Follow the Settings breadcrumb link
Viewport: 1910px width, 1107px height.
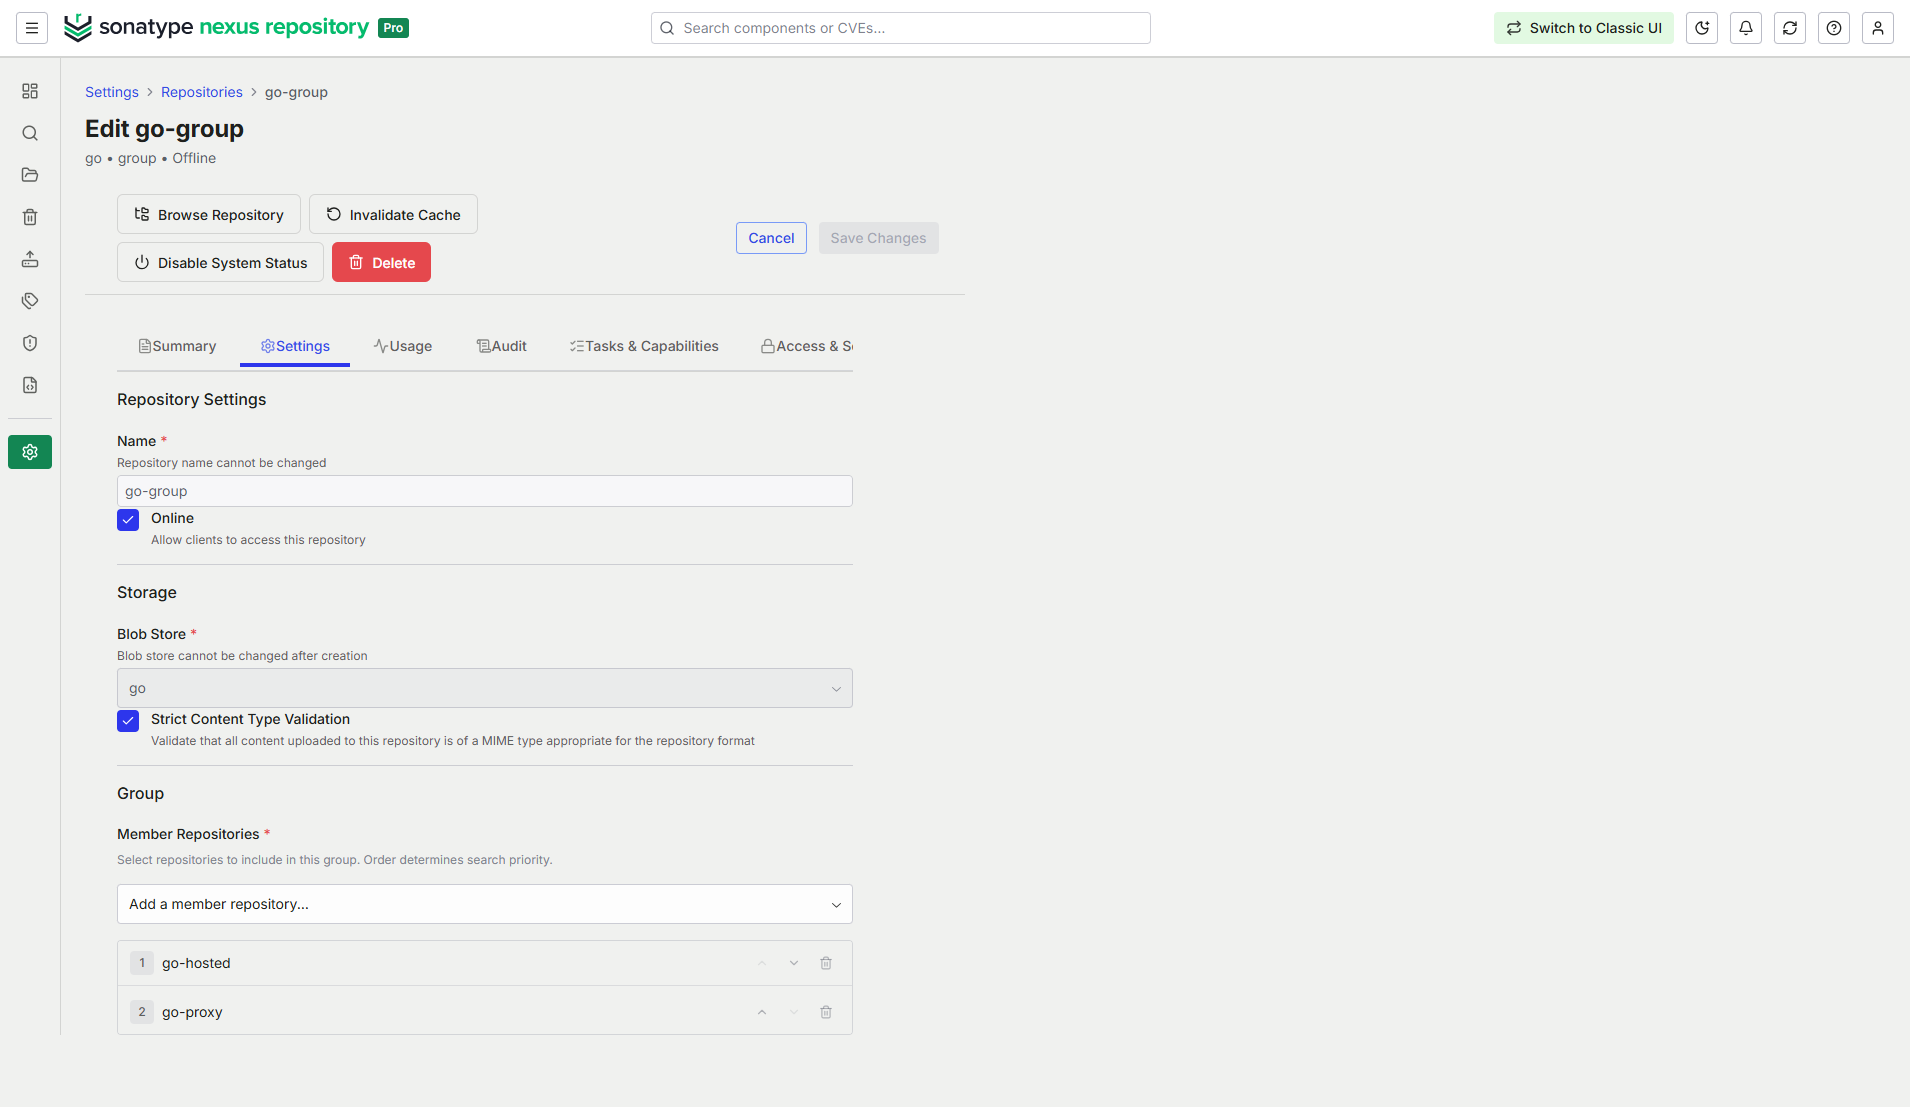pyautogui.click(x=112, y=92)
